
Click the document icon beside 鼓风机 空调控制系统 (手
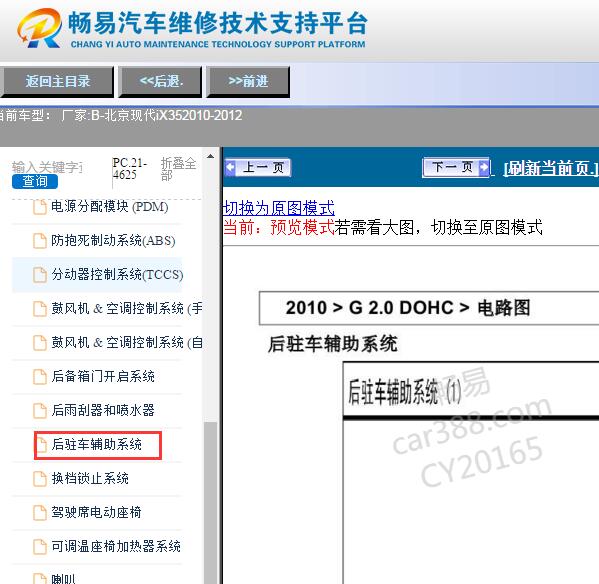(40, 309)
